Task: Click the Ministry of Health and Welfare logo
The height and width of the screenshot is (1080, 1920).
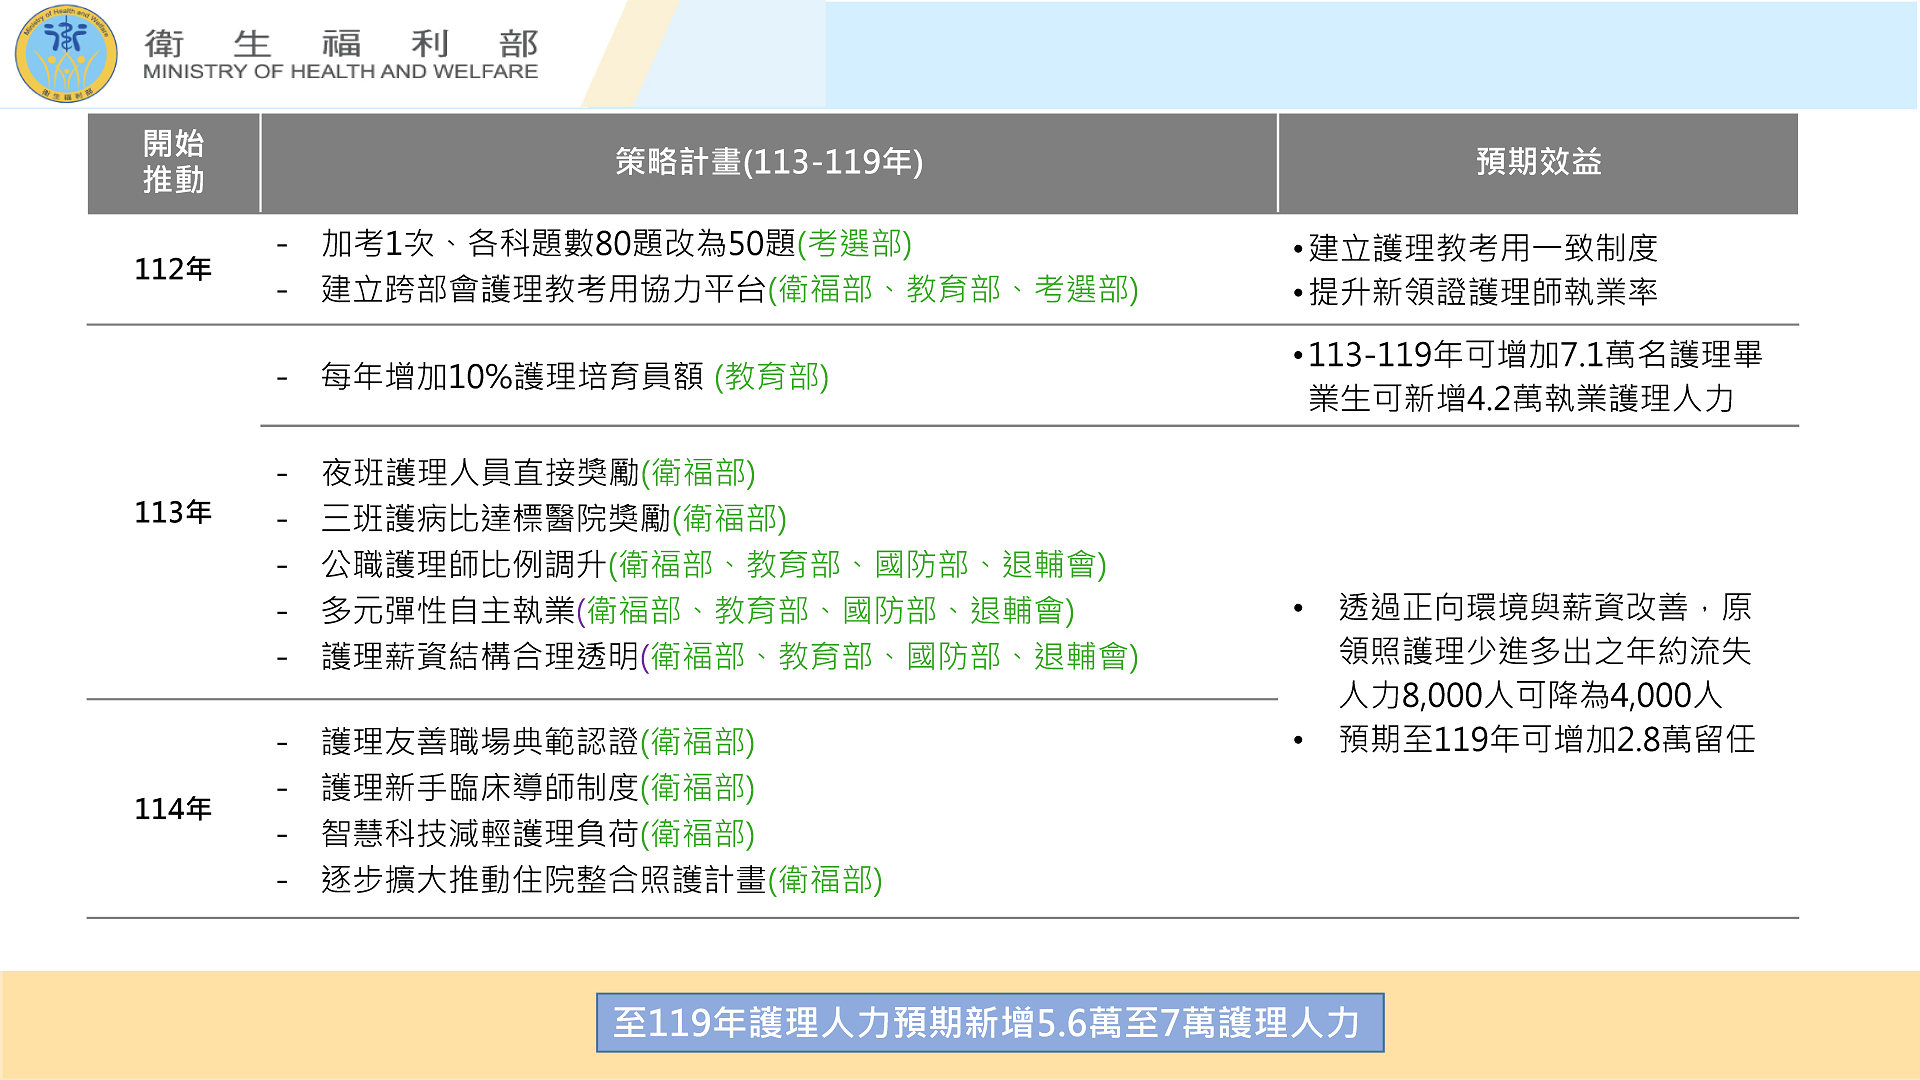Action: pos(66,54)
